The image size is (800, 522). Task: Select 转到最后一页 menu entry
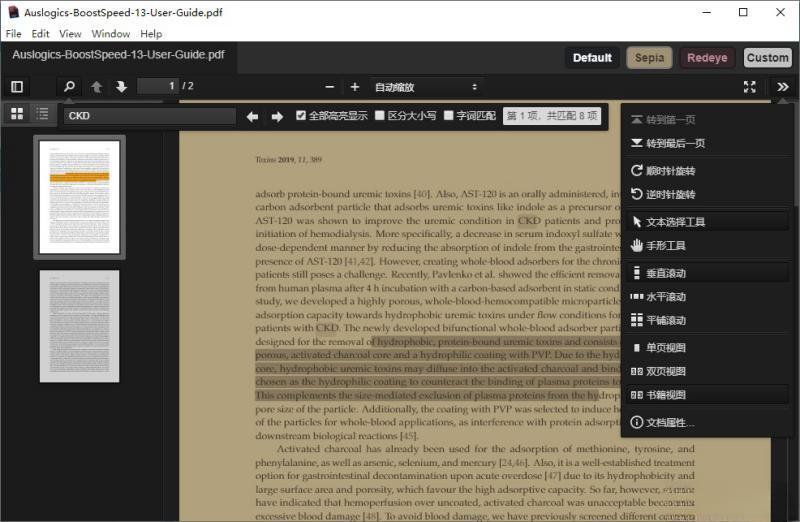pyautogui.click(x=707, y=143)
